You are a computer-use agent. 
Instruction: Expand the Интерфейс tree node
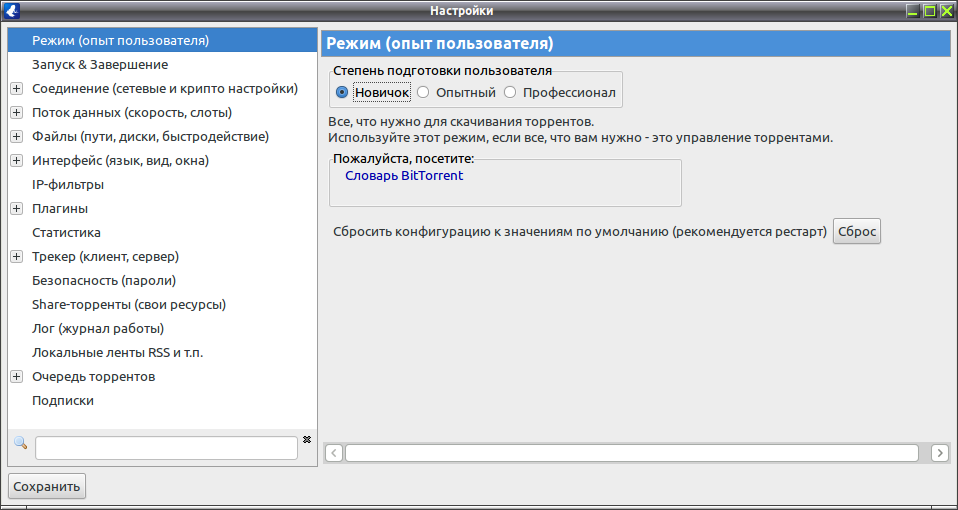click(x=17, y=161)
